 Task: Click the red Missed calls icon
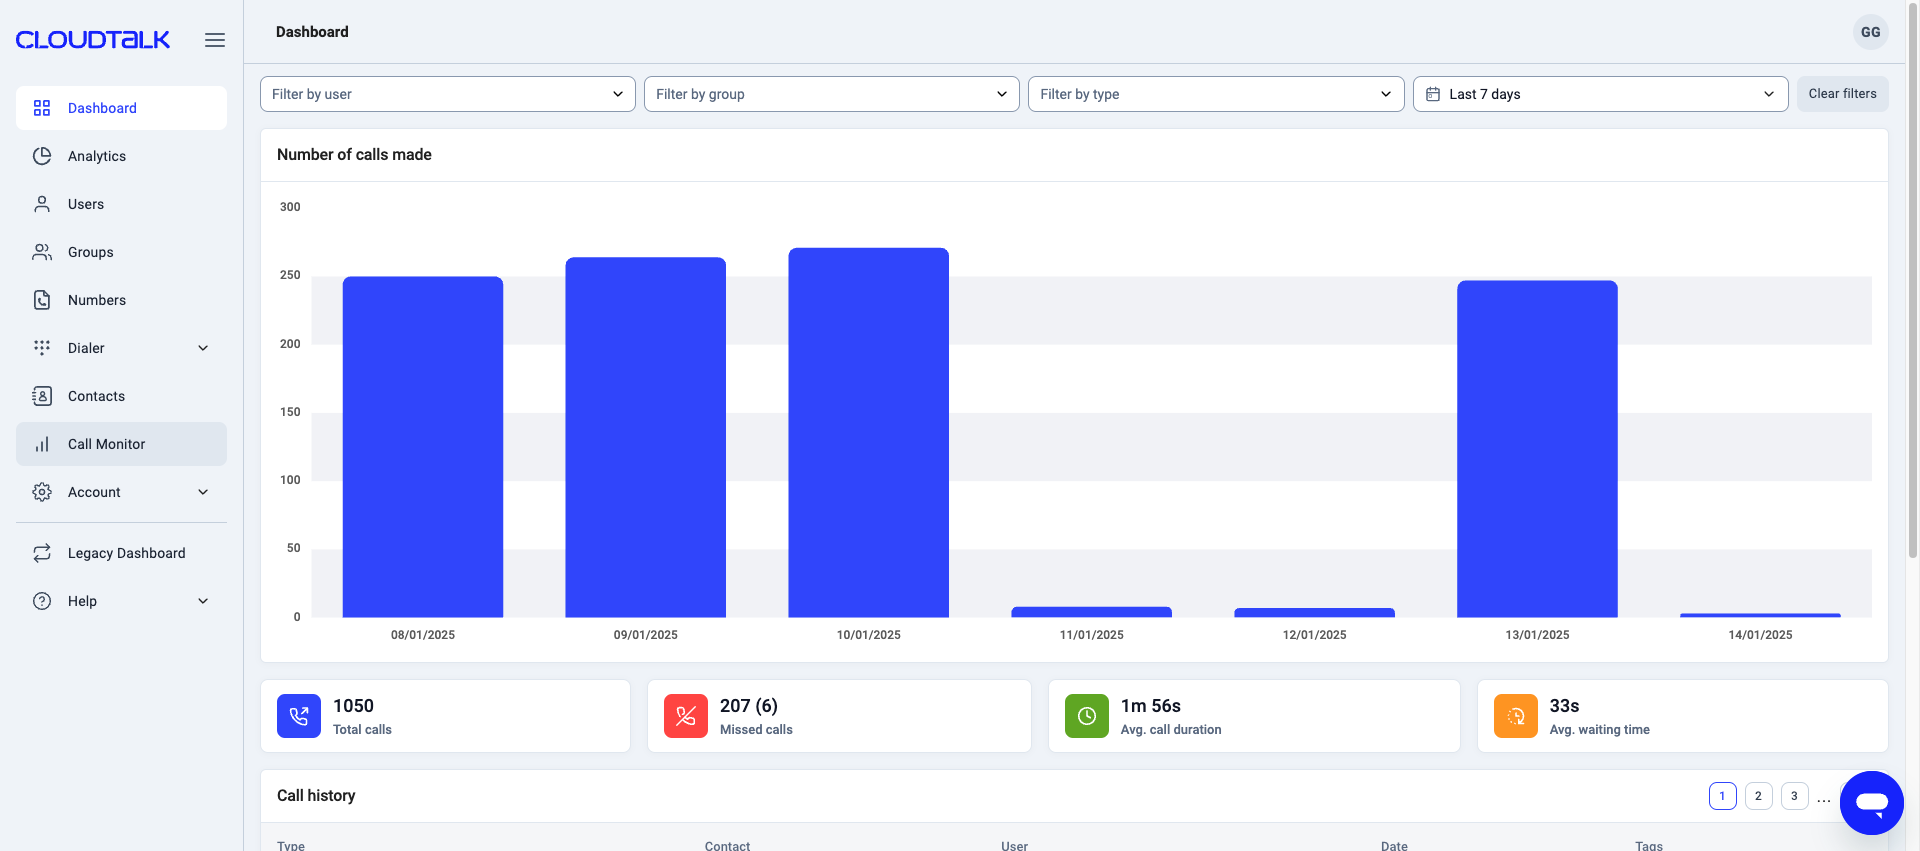click(686, 716)
